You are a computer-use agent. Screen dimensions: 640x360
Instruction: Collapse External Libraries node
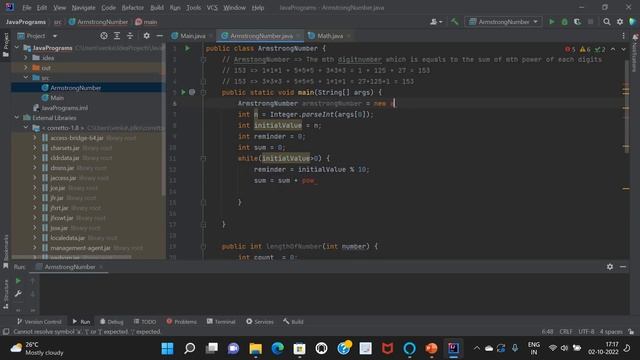coord(17,118)
